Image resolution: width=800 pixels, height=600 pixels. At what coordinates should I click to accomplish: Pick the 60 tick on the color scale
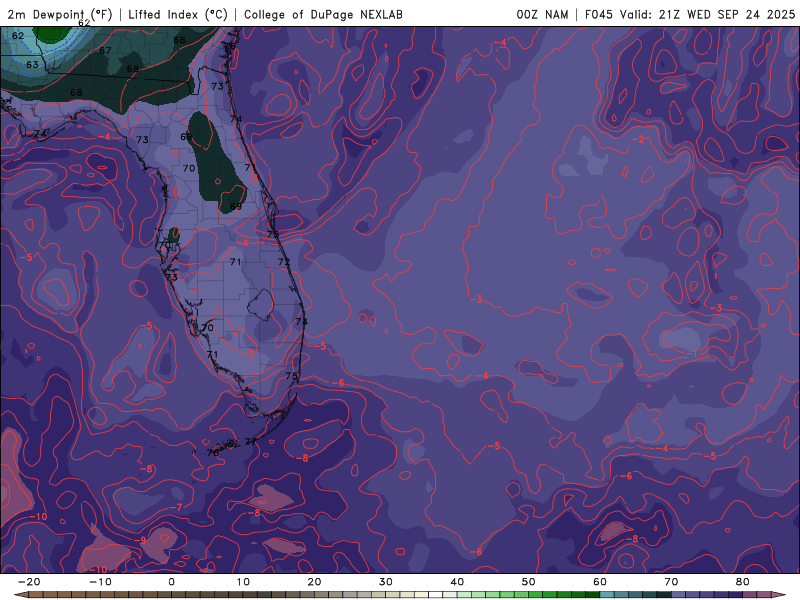coord(599,582)
